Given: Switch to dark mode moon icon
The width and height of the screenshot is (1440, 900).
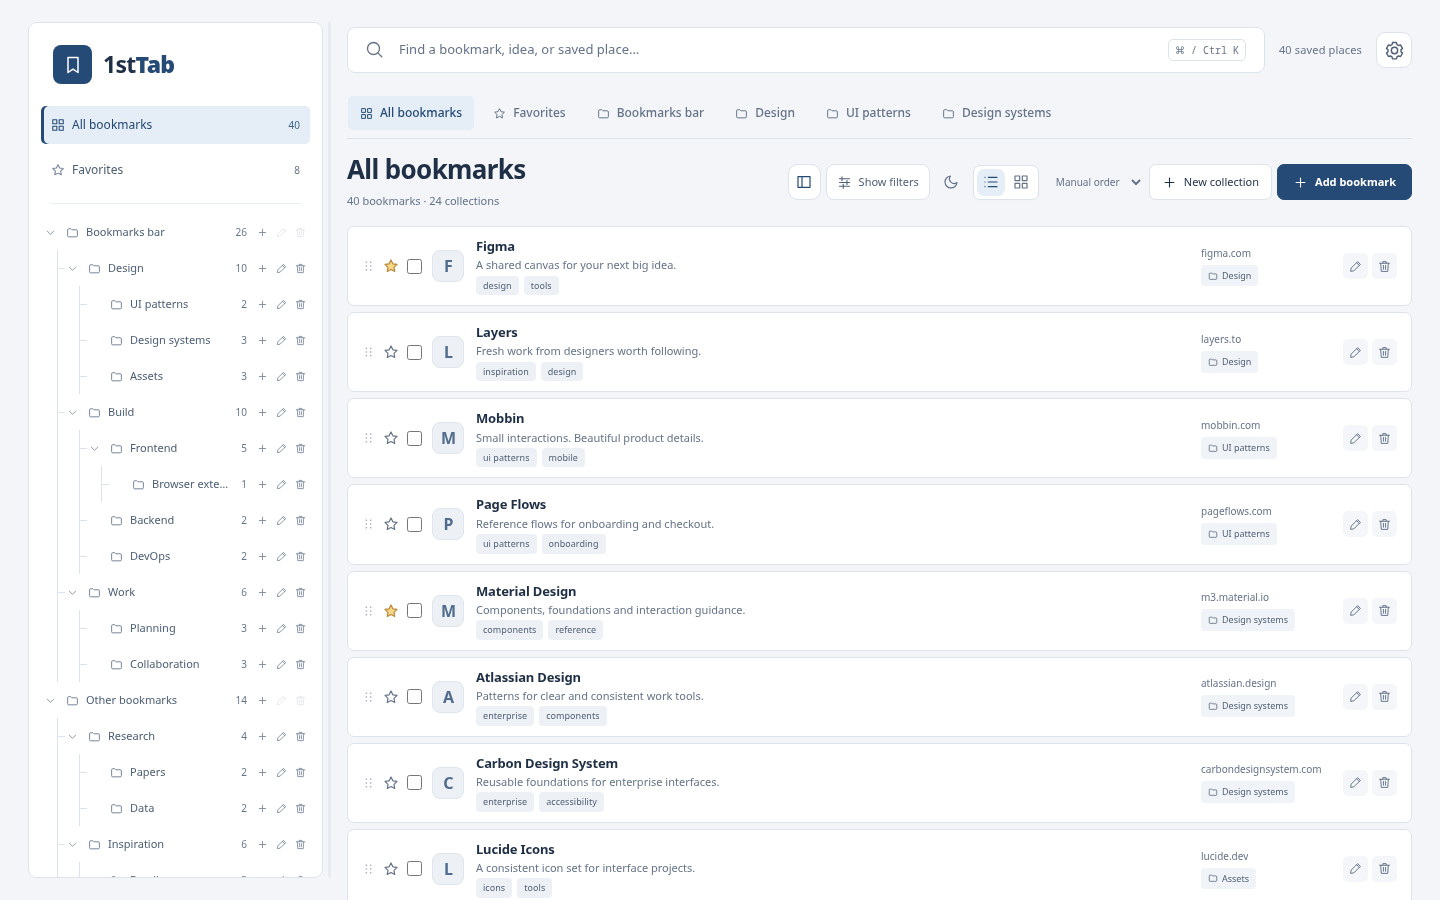Looking at the screenshot, I should (x=951, y=182).
